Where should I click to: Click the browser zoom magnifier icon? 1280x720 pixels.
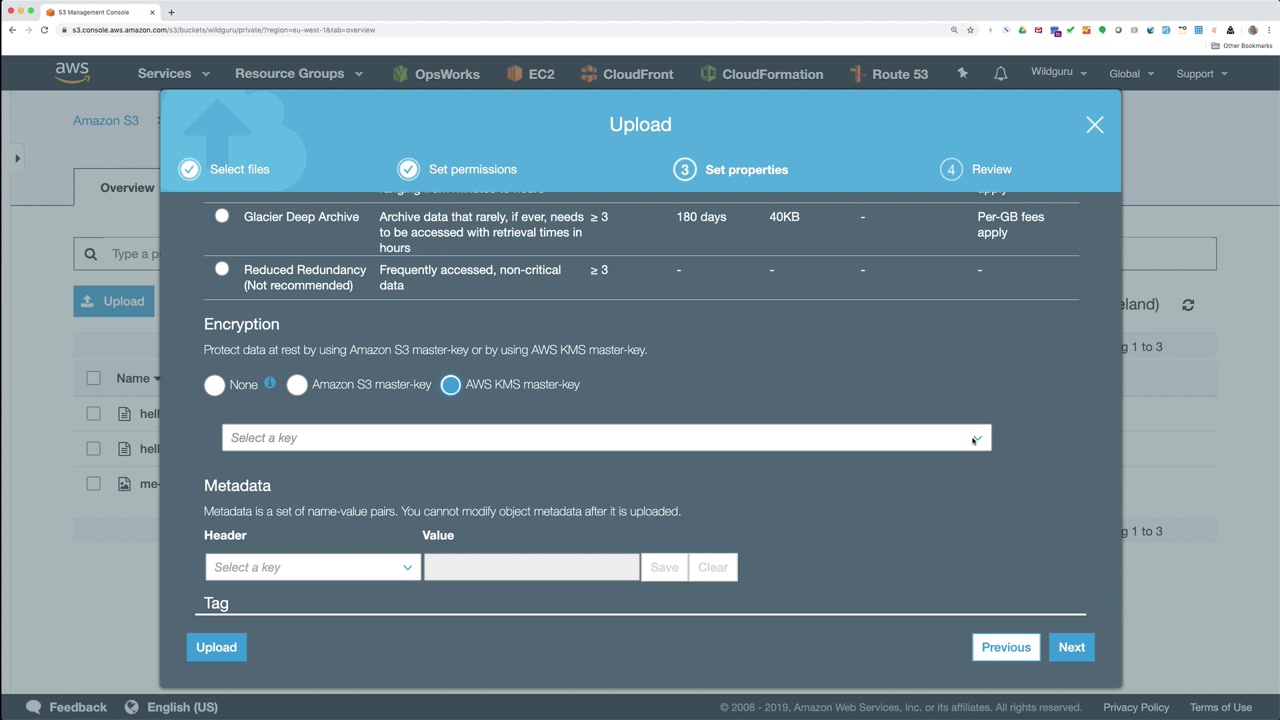click(954, 30)
